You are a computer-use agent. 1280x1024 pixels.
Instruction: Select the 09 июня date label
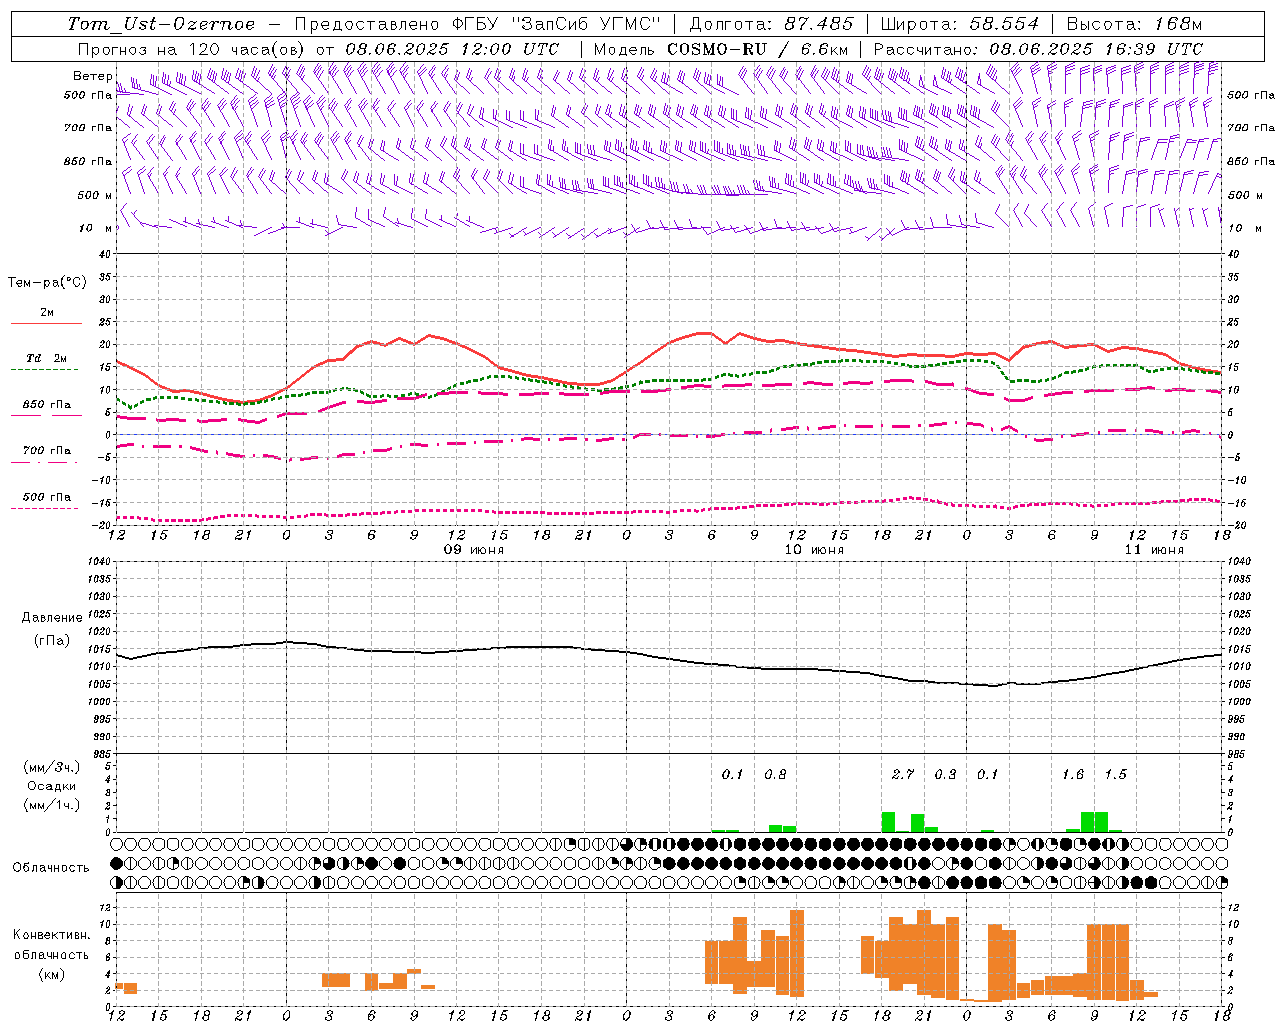(x=474, y=550)
